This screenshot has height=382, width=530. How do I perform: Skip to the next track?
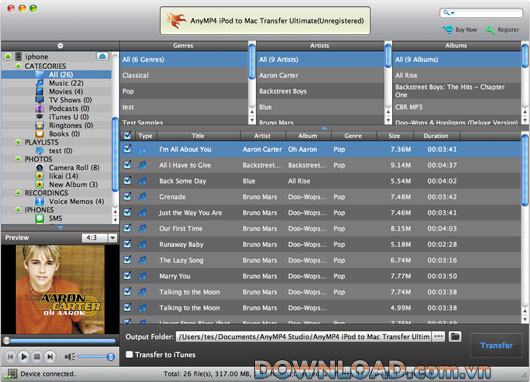tap(50, 356)
